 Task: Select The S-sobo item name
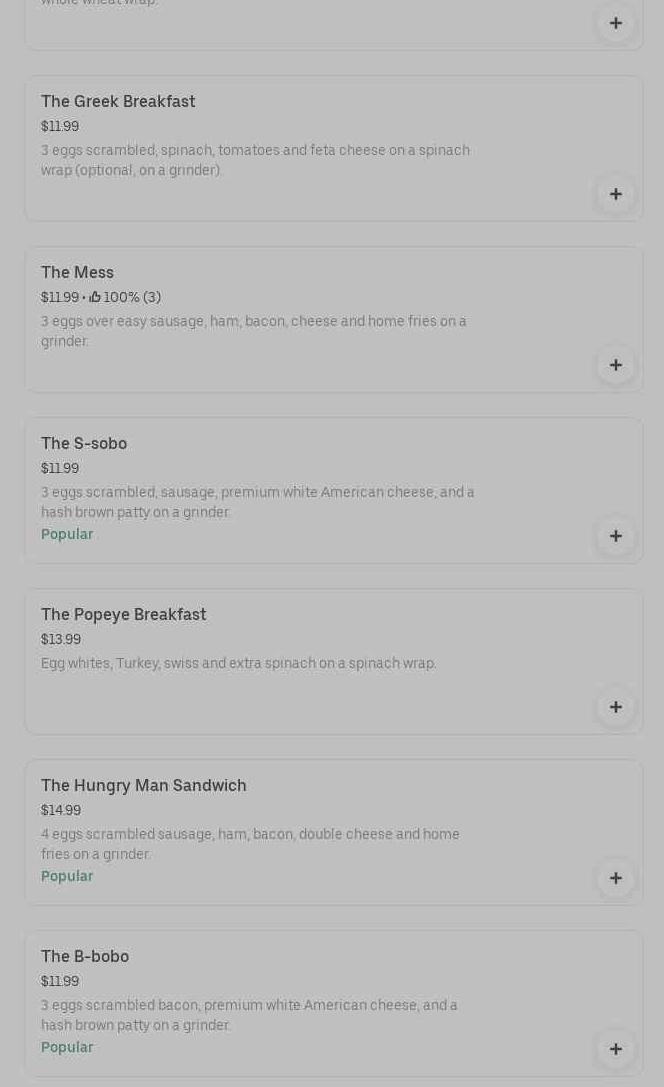pos(84,444)
